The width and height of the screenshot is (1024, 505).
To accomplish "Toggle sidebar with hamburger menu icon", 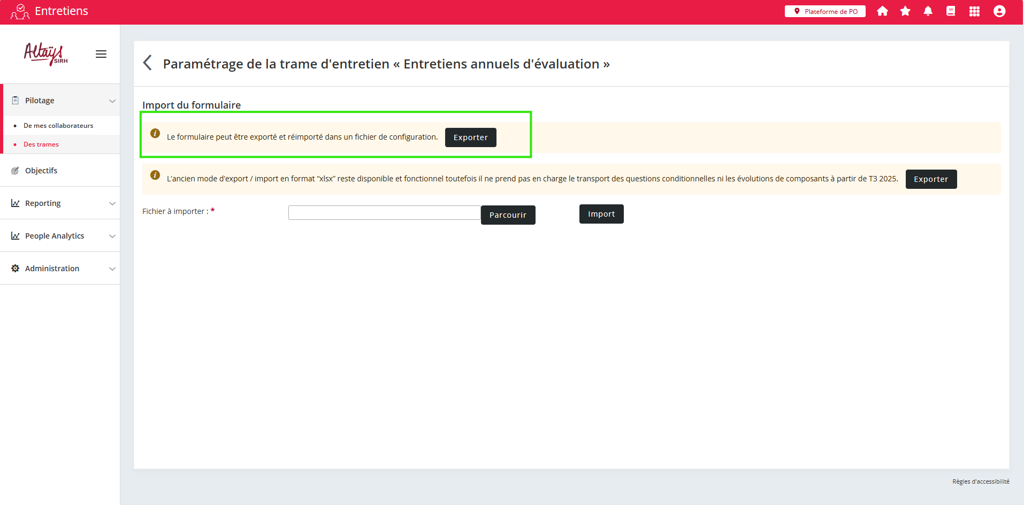I will (101, 54).
